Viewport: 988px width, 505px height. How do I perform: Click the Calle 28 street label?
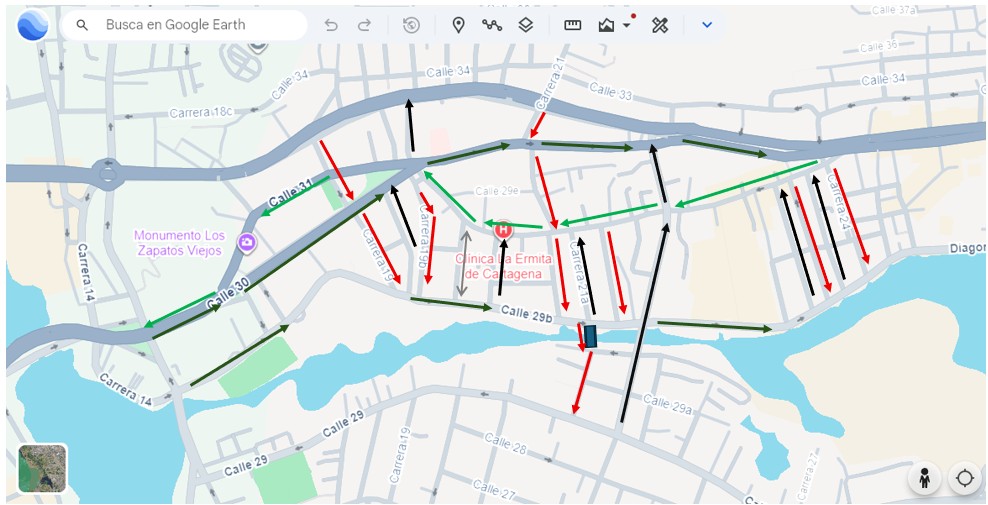tap(505, 443)
